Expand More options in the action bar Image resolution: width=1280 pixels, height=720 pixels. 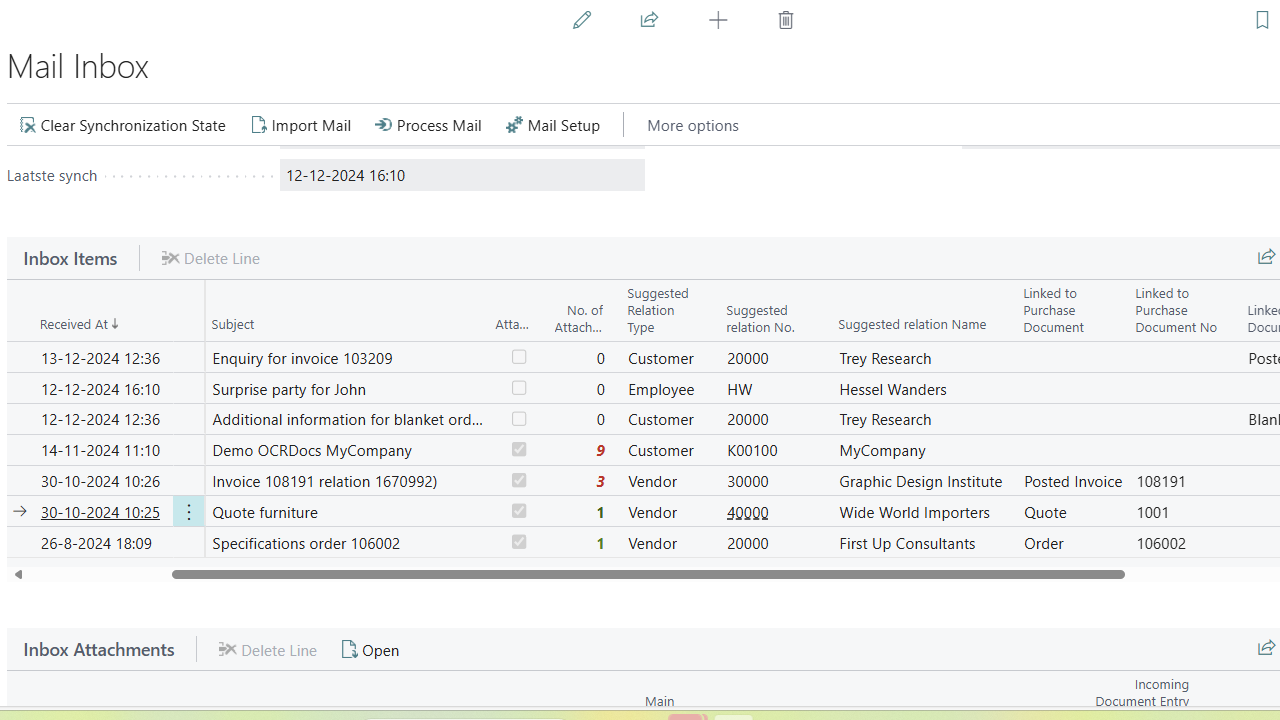693,125
